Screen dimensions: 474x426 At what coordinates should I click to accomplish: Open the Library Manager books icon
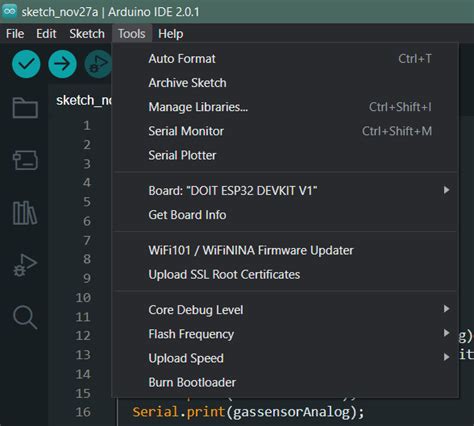(x=25, y=213)
